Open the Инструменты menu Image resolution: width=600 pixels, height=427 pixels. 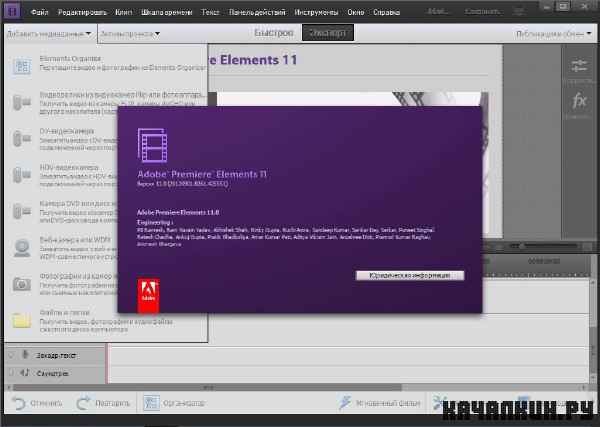(316, 12)
